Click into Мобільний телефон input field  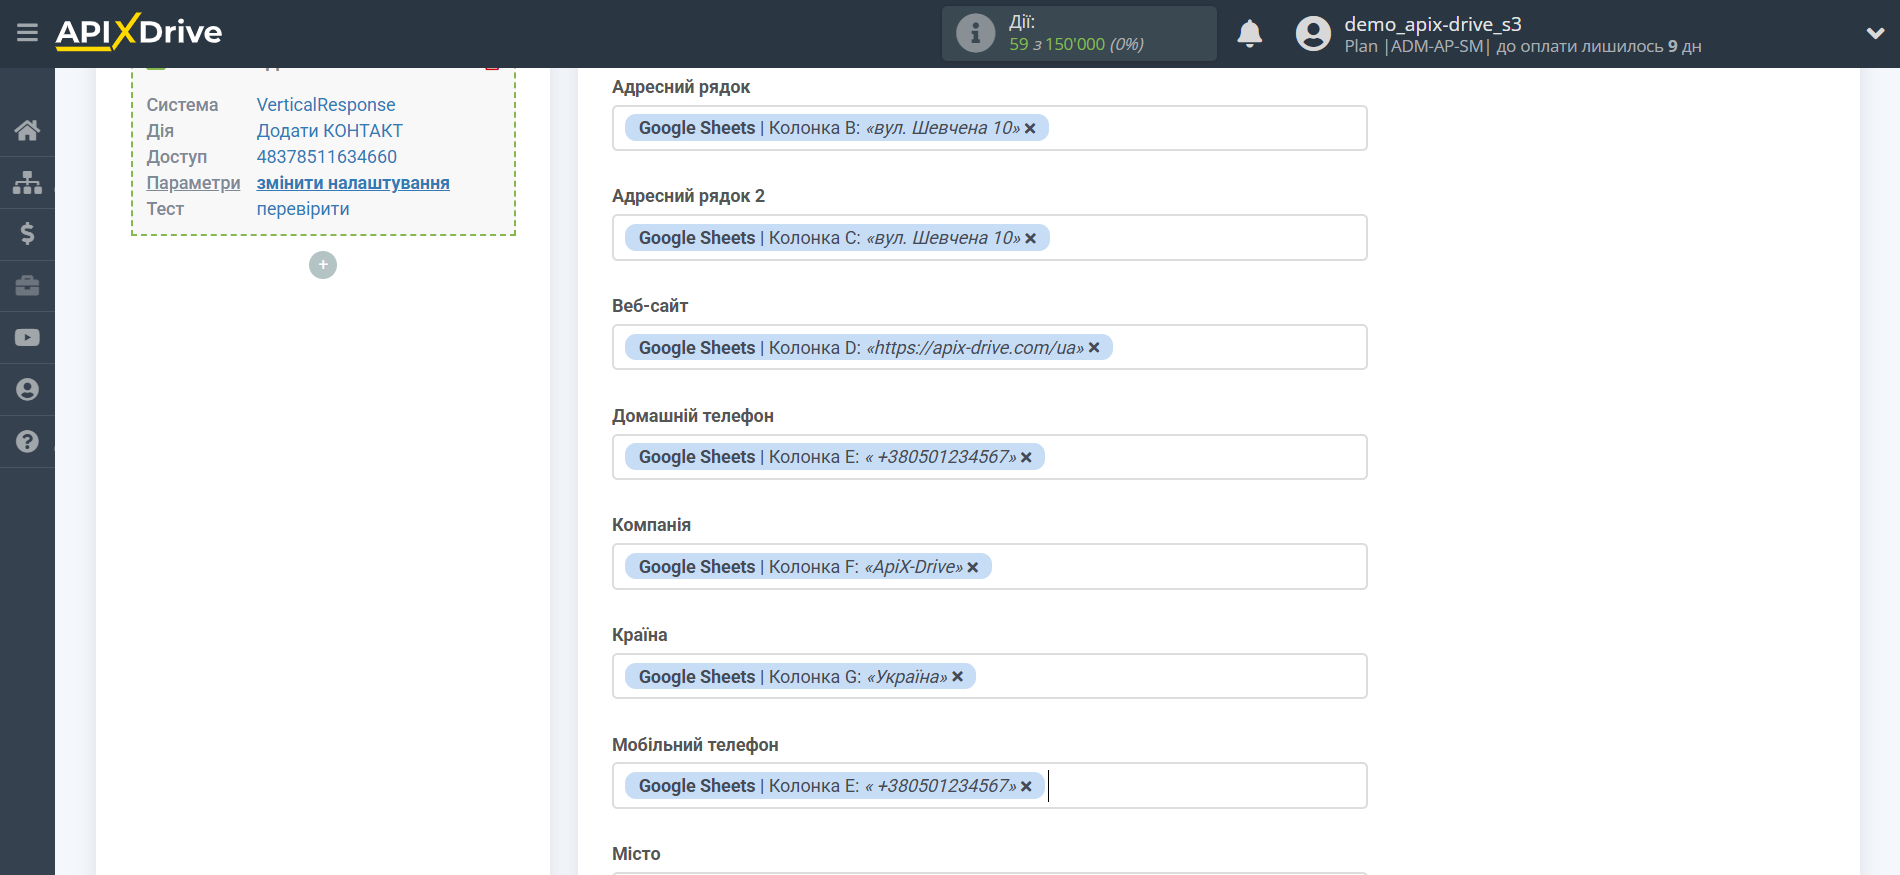coord(989,786)
